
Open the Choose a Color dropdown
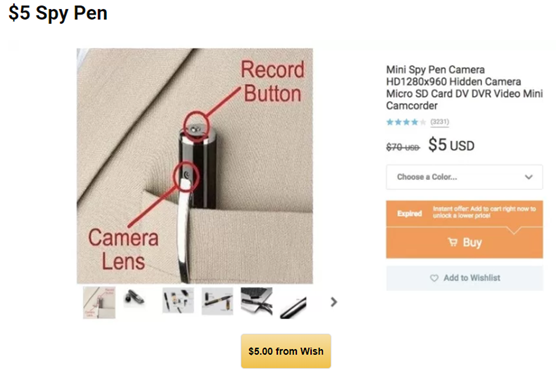pos(464,177)
